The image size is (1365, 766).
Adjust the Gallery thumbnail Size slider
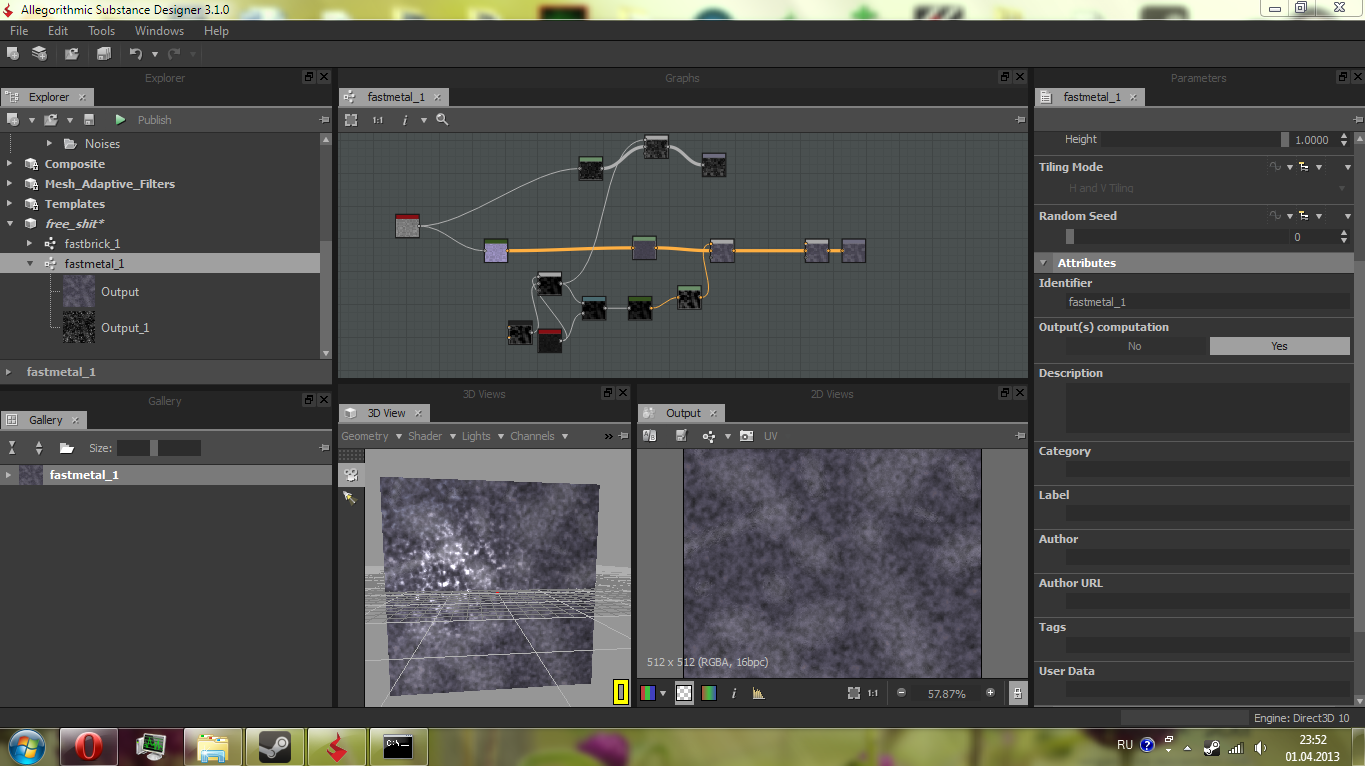click(x=159, y=448)
